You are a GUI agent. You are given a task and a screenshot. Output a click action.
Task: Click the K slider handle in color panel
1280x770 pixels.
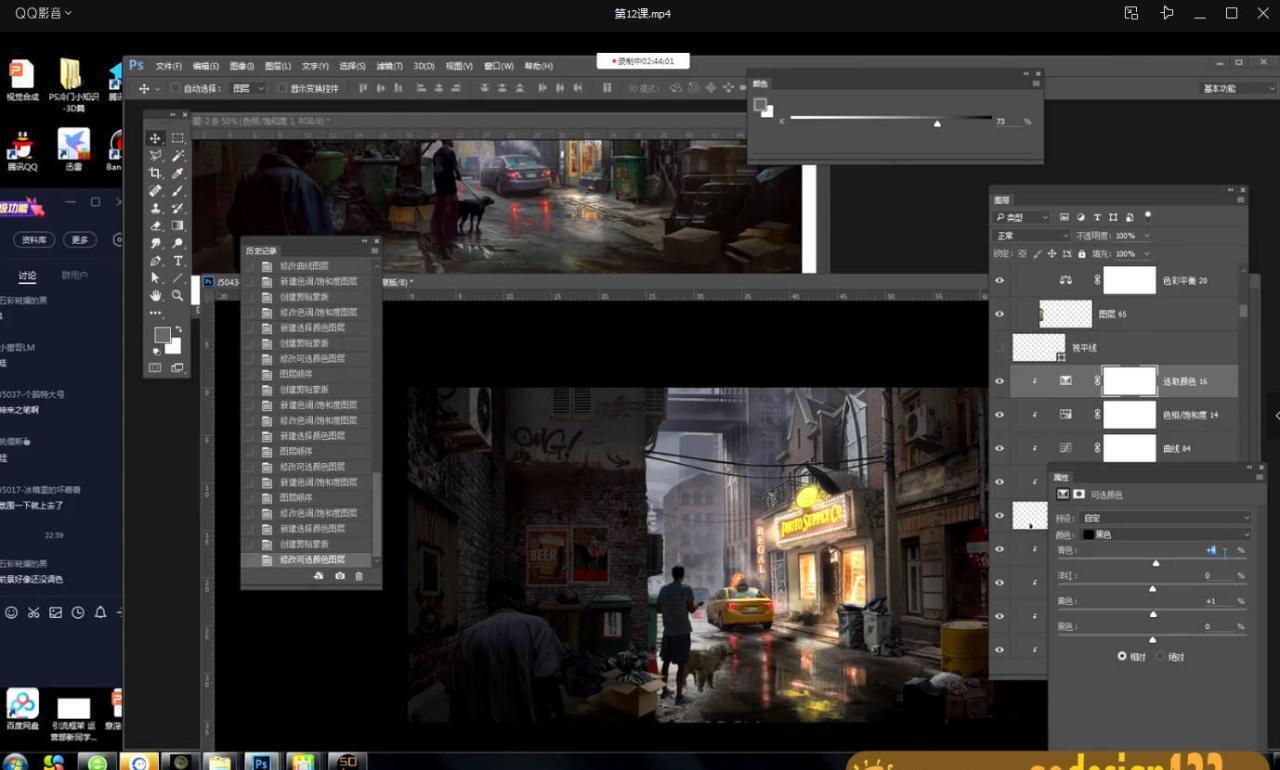[937, 124]
